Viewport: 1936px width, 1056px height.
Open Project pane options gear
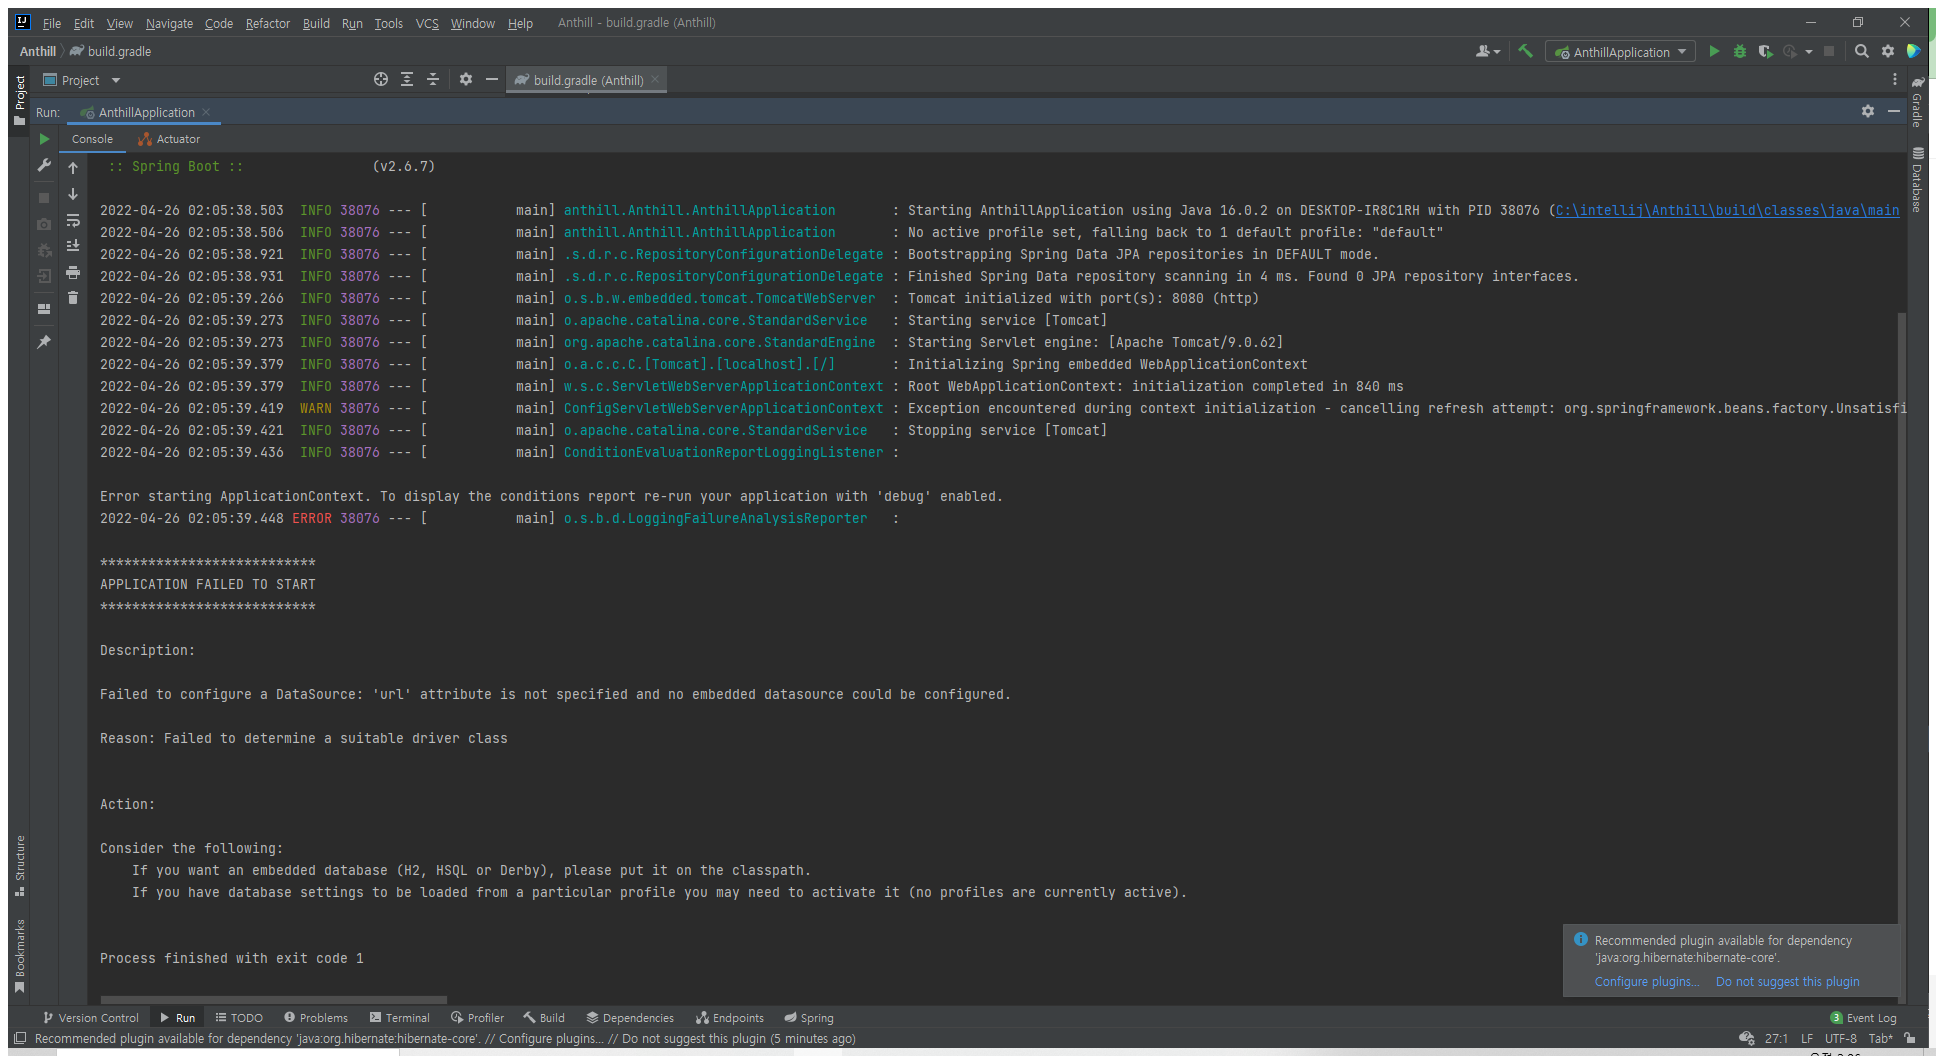[x=466, y=79]
